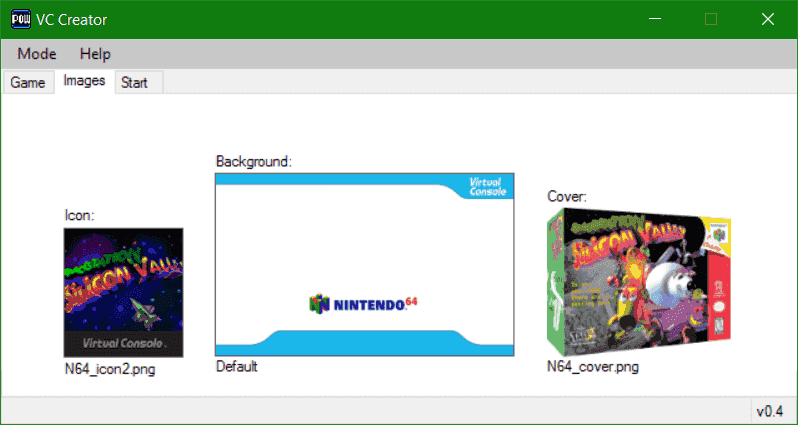Click the Default background label
Screen dimensions: 798x425
(237, 366)
